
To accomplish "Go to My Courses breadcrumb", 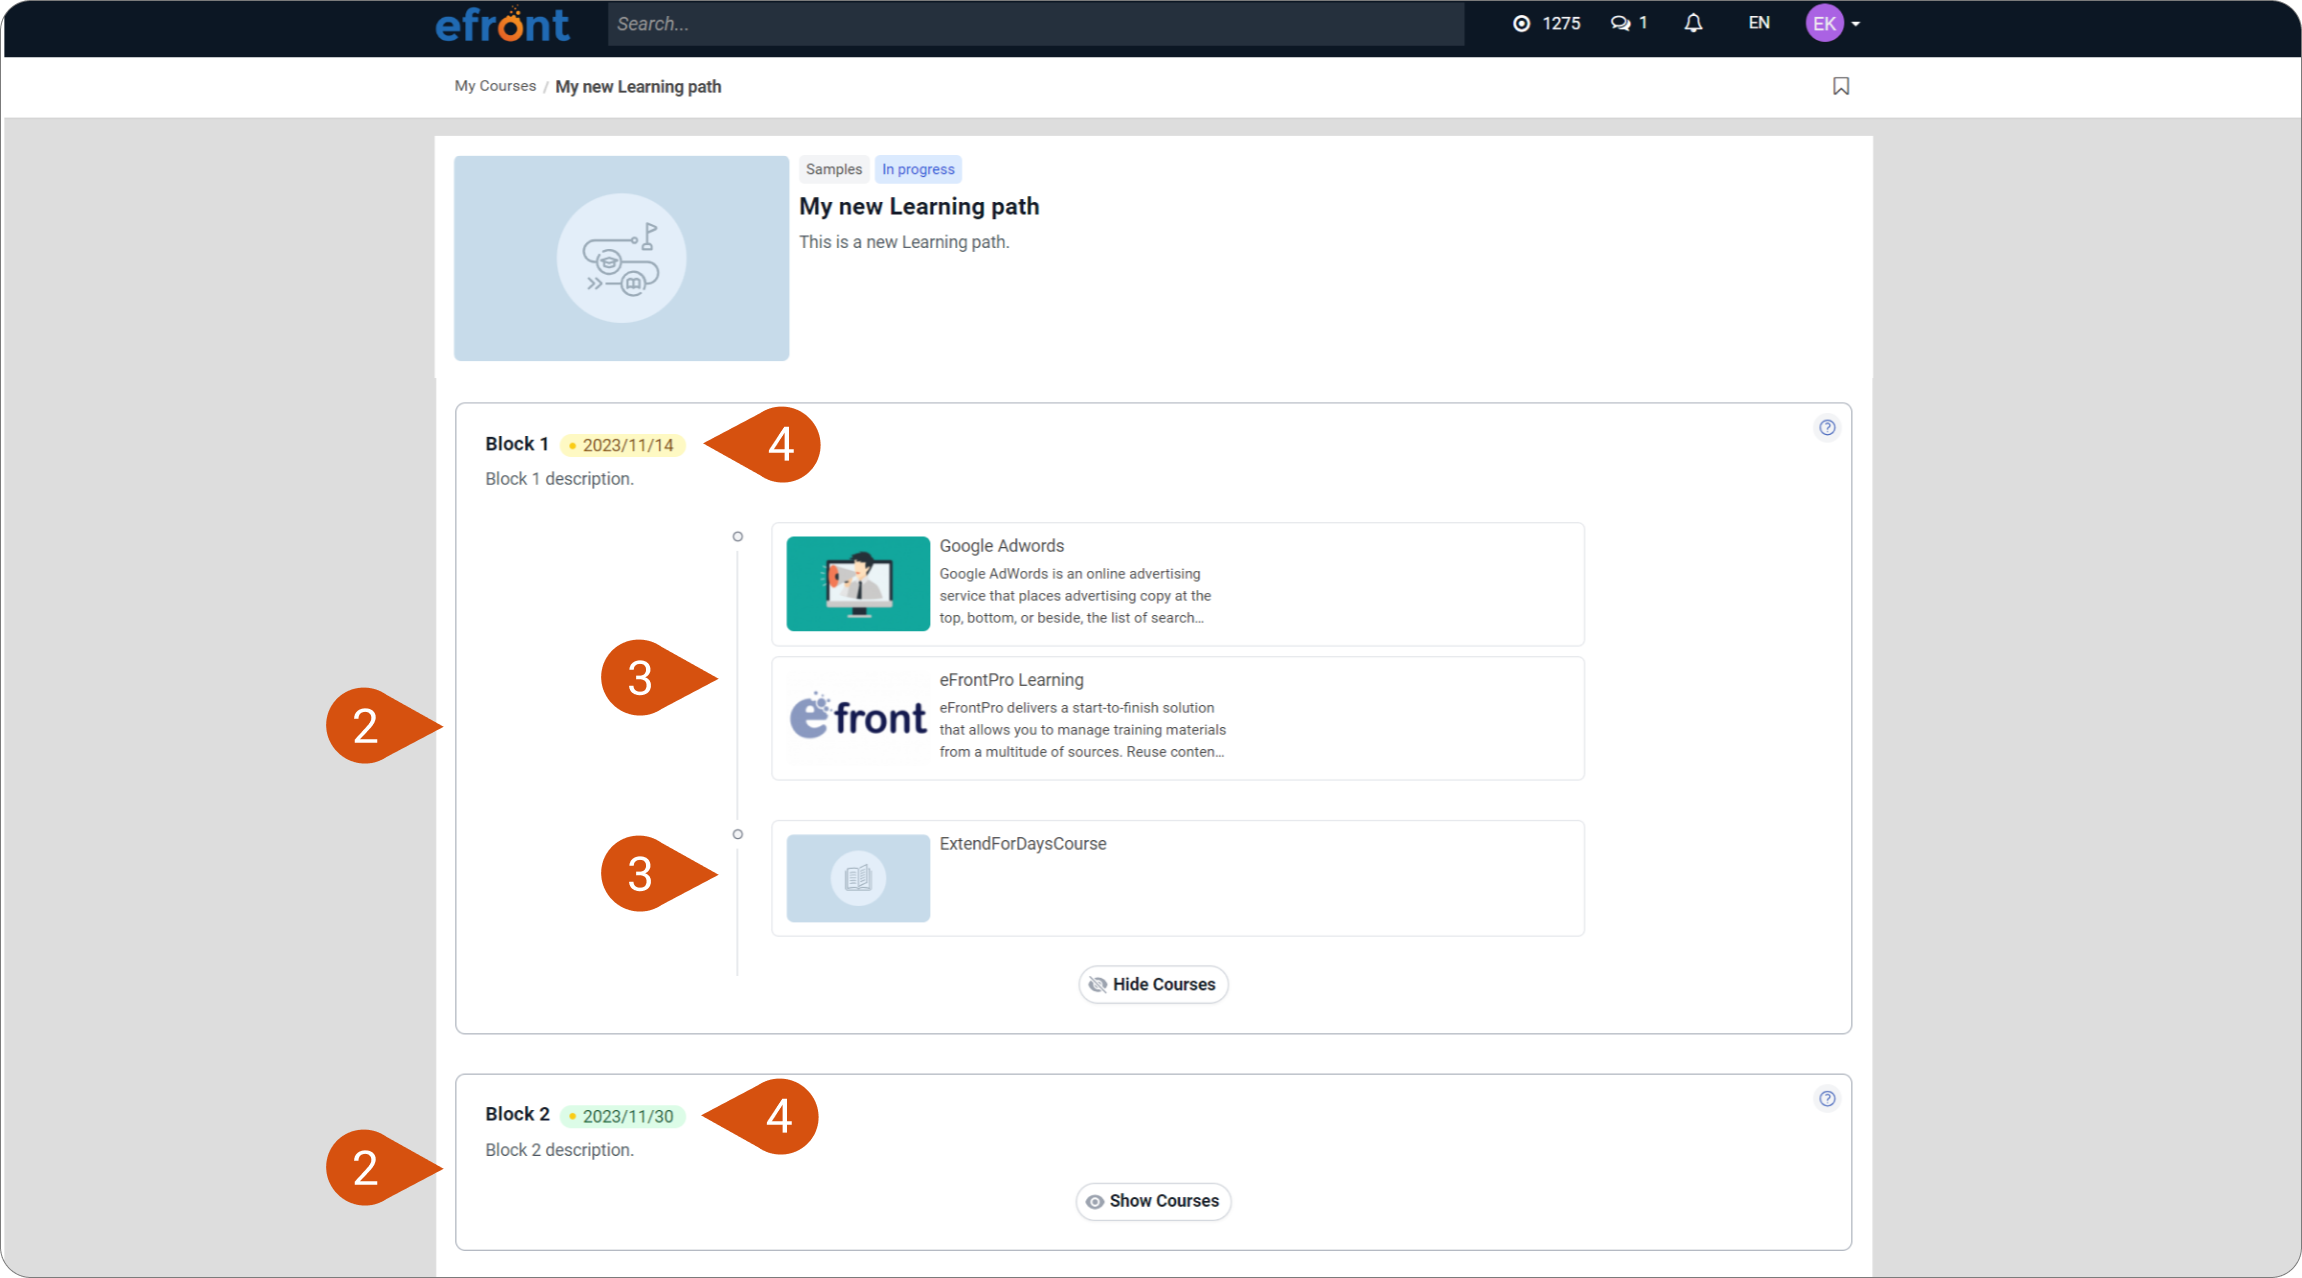I will point(495,86).
